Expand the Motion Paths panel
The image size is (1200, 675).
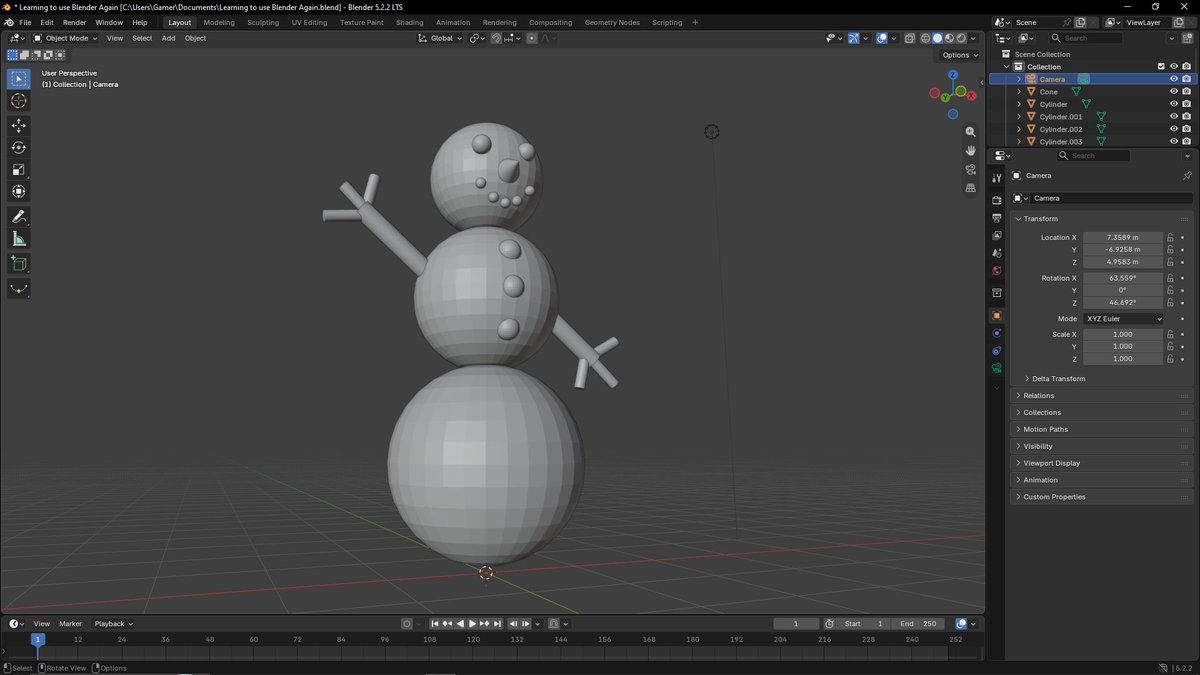click(x=1045, y=429)
